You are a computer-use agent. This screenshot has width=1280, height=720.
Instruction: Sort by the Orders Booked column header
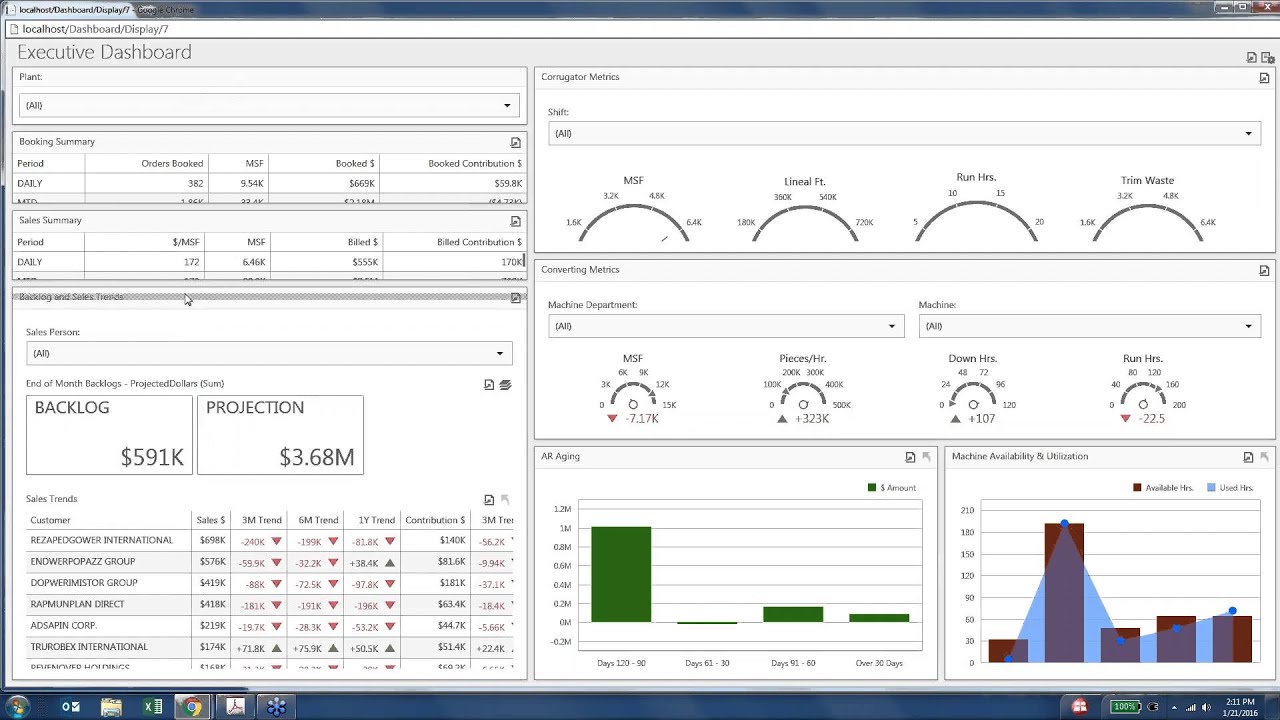pyautogui.click(x=172, y=163)
